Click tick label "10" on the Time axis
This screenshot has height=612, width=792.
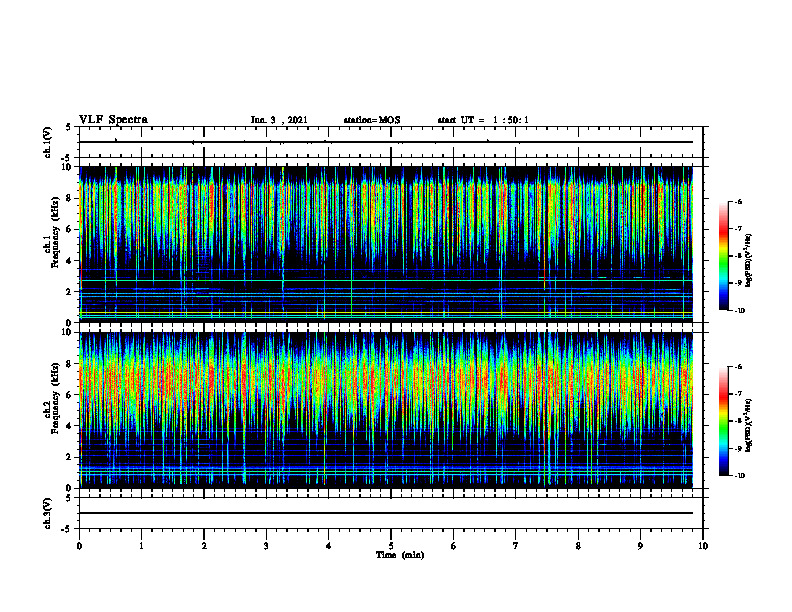pyautogui.click(x=703, y=546)
